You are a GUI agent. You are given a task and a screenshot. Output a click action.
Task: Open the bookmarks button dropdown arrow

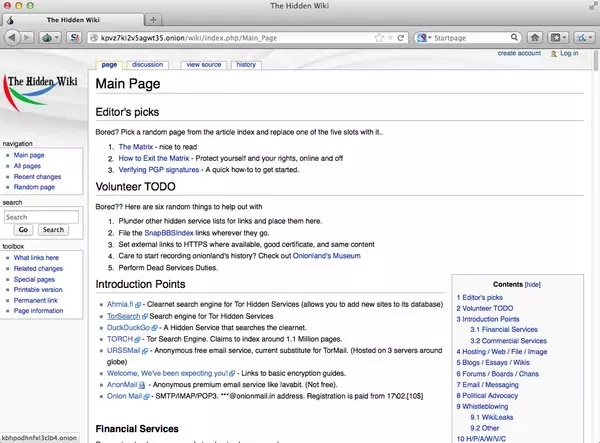pos(564,37)
